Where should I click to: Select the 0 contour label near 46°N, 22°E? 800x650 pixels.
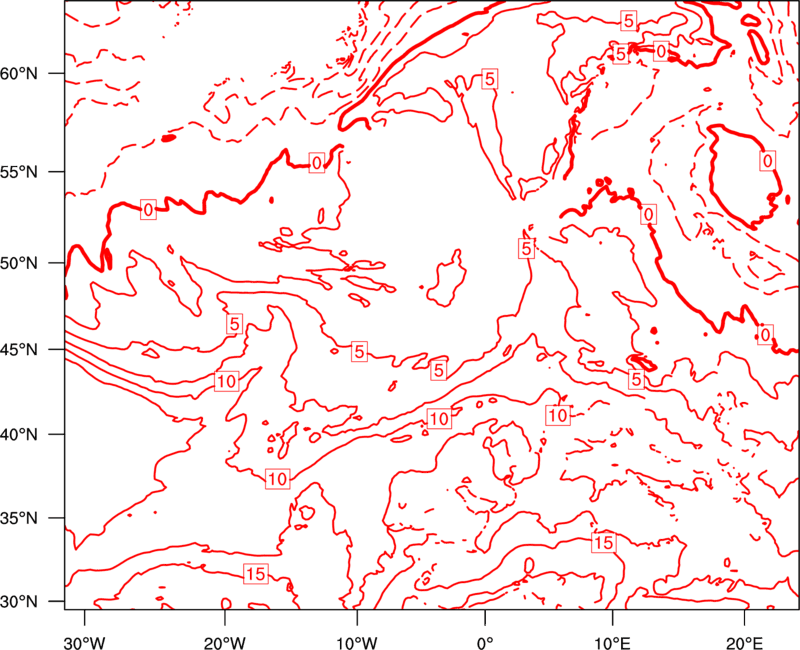pyautogui.click(x=765, y=335)
